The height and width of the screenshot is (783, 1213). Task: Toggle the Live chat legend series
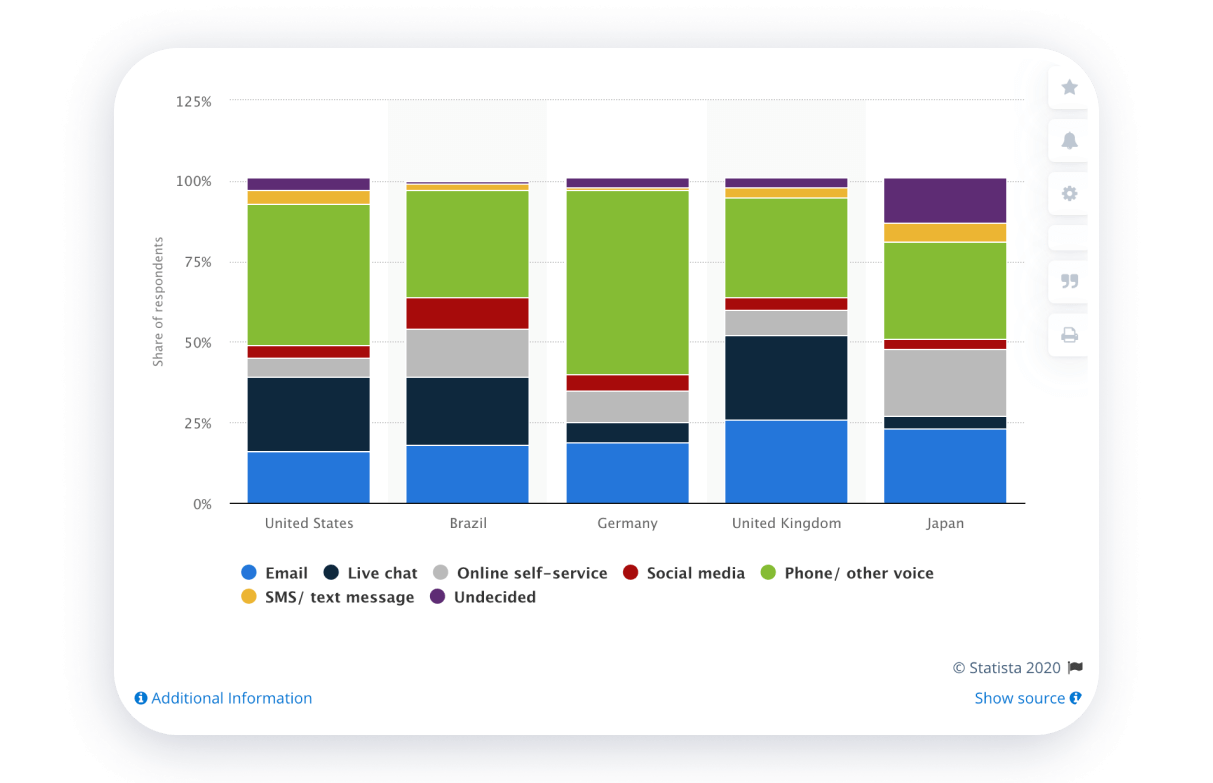pos(370,573)
